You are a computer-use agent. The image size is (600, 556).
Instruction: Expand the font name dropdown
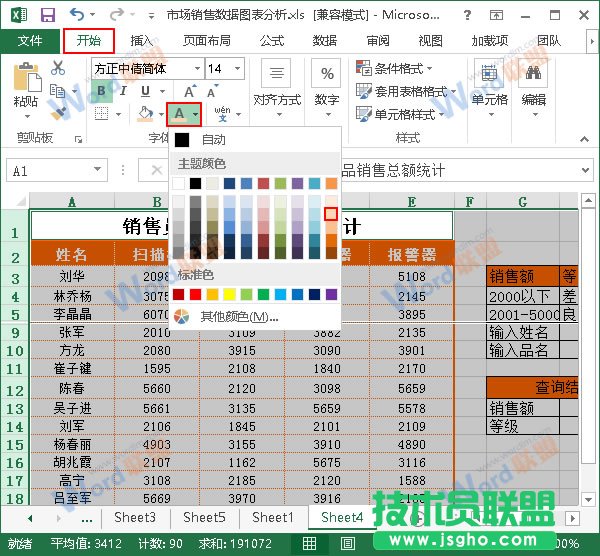(x=197, y=68)
